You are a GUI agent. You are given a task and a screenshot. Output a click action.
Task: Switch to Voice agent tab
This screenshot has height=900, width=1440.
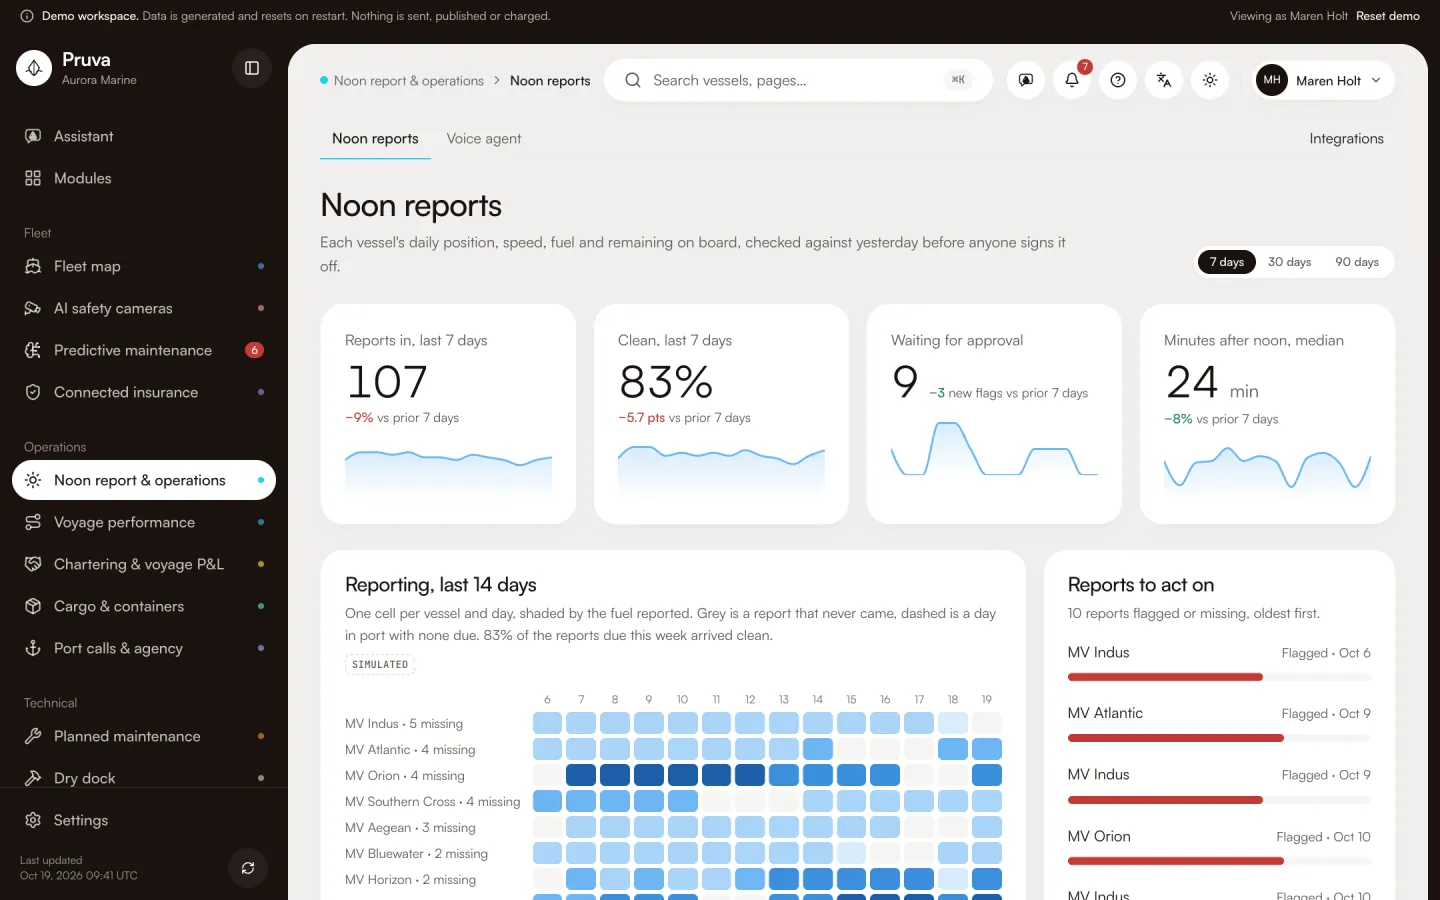tap(484, 139)
